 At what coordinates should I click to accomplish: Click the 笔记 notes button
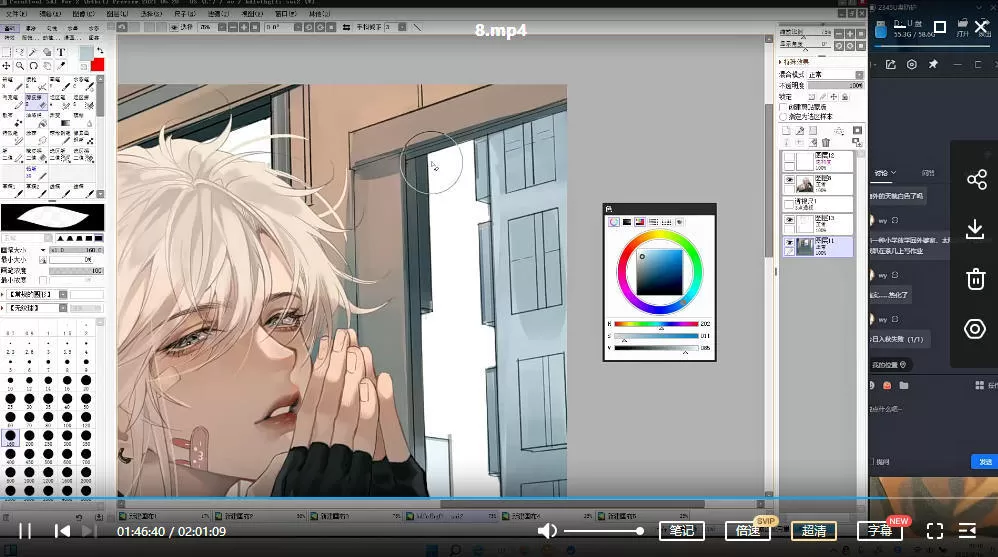click(681, 531)
